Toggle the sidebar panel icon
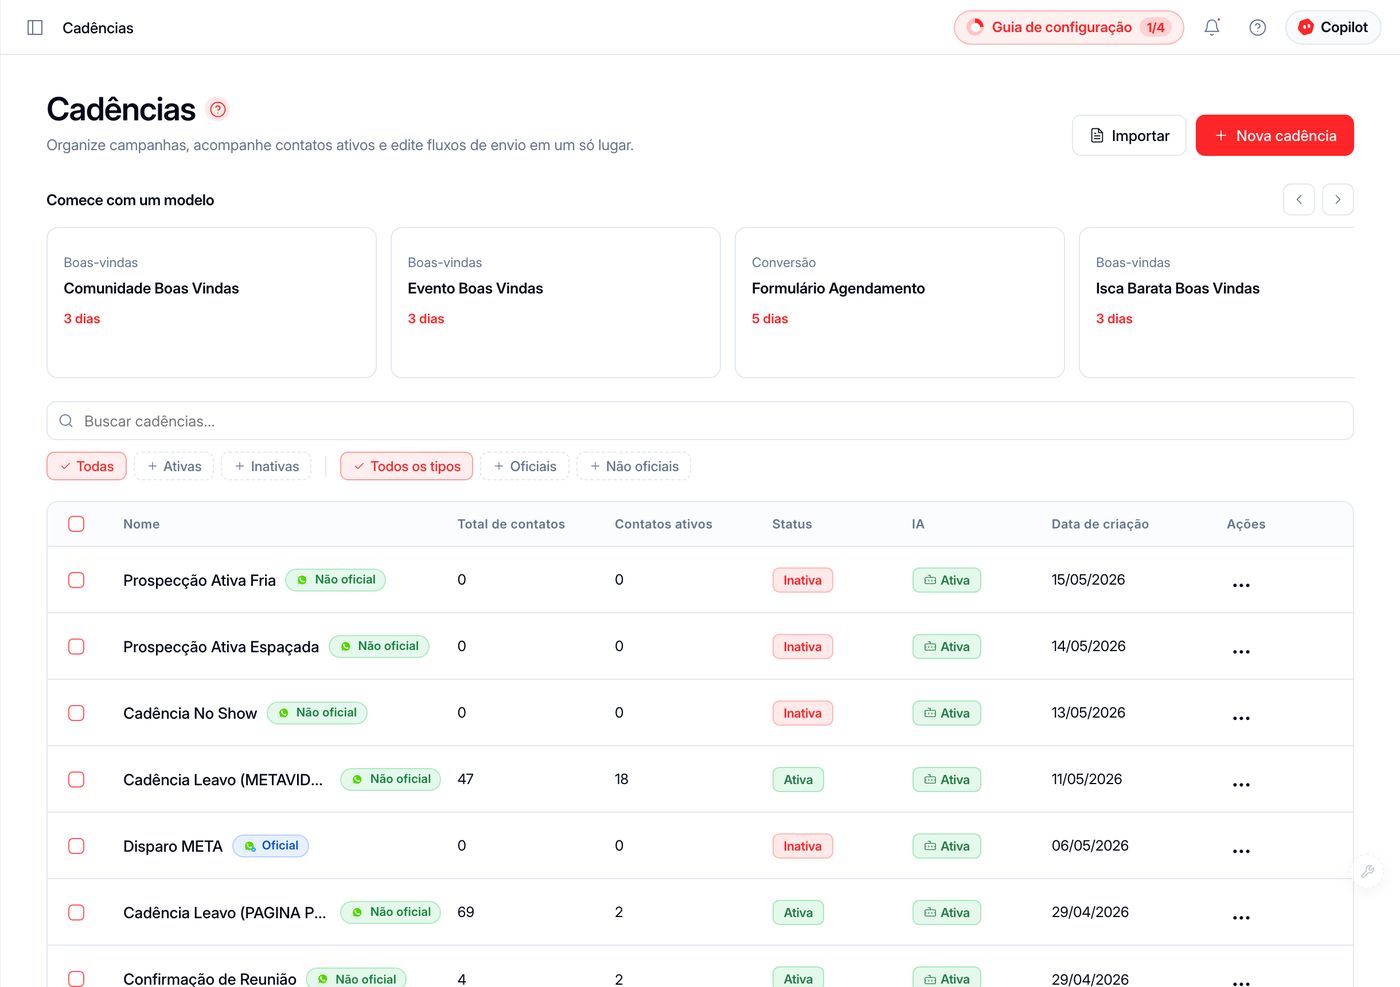 coord(35,28)
